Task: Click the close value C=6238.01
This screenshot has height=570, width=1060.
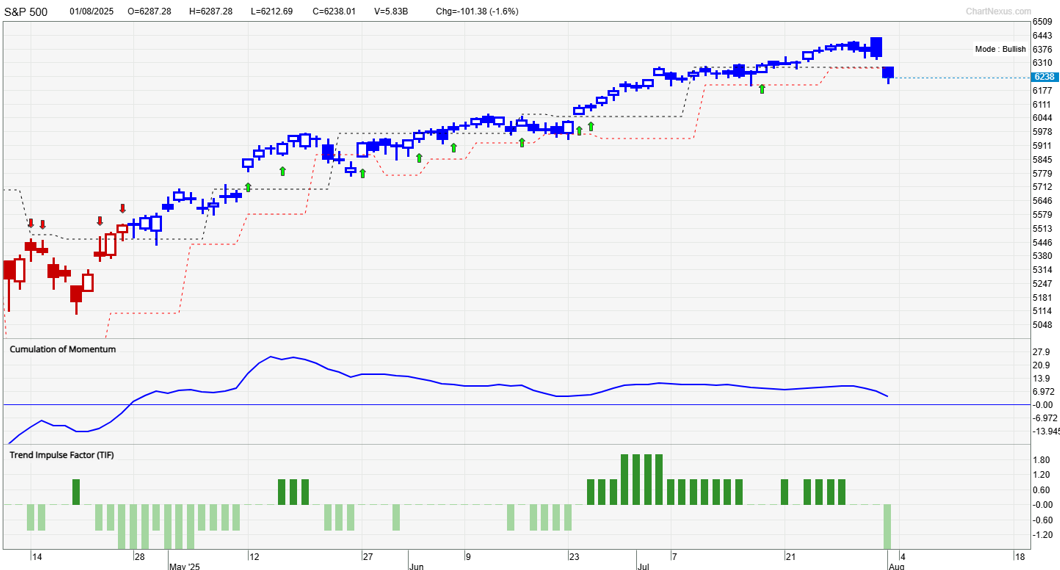Action: [334, 11]
